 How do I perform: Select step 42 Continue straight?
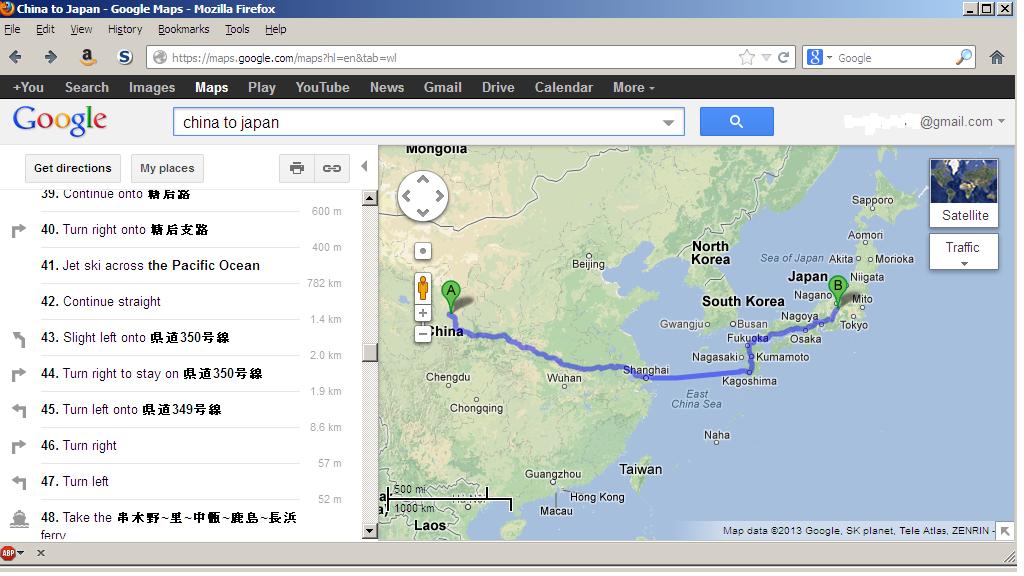[x=101, y=302]
